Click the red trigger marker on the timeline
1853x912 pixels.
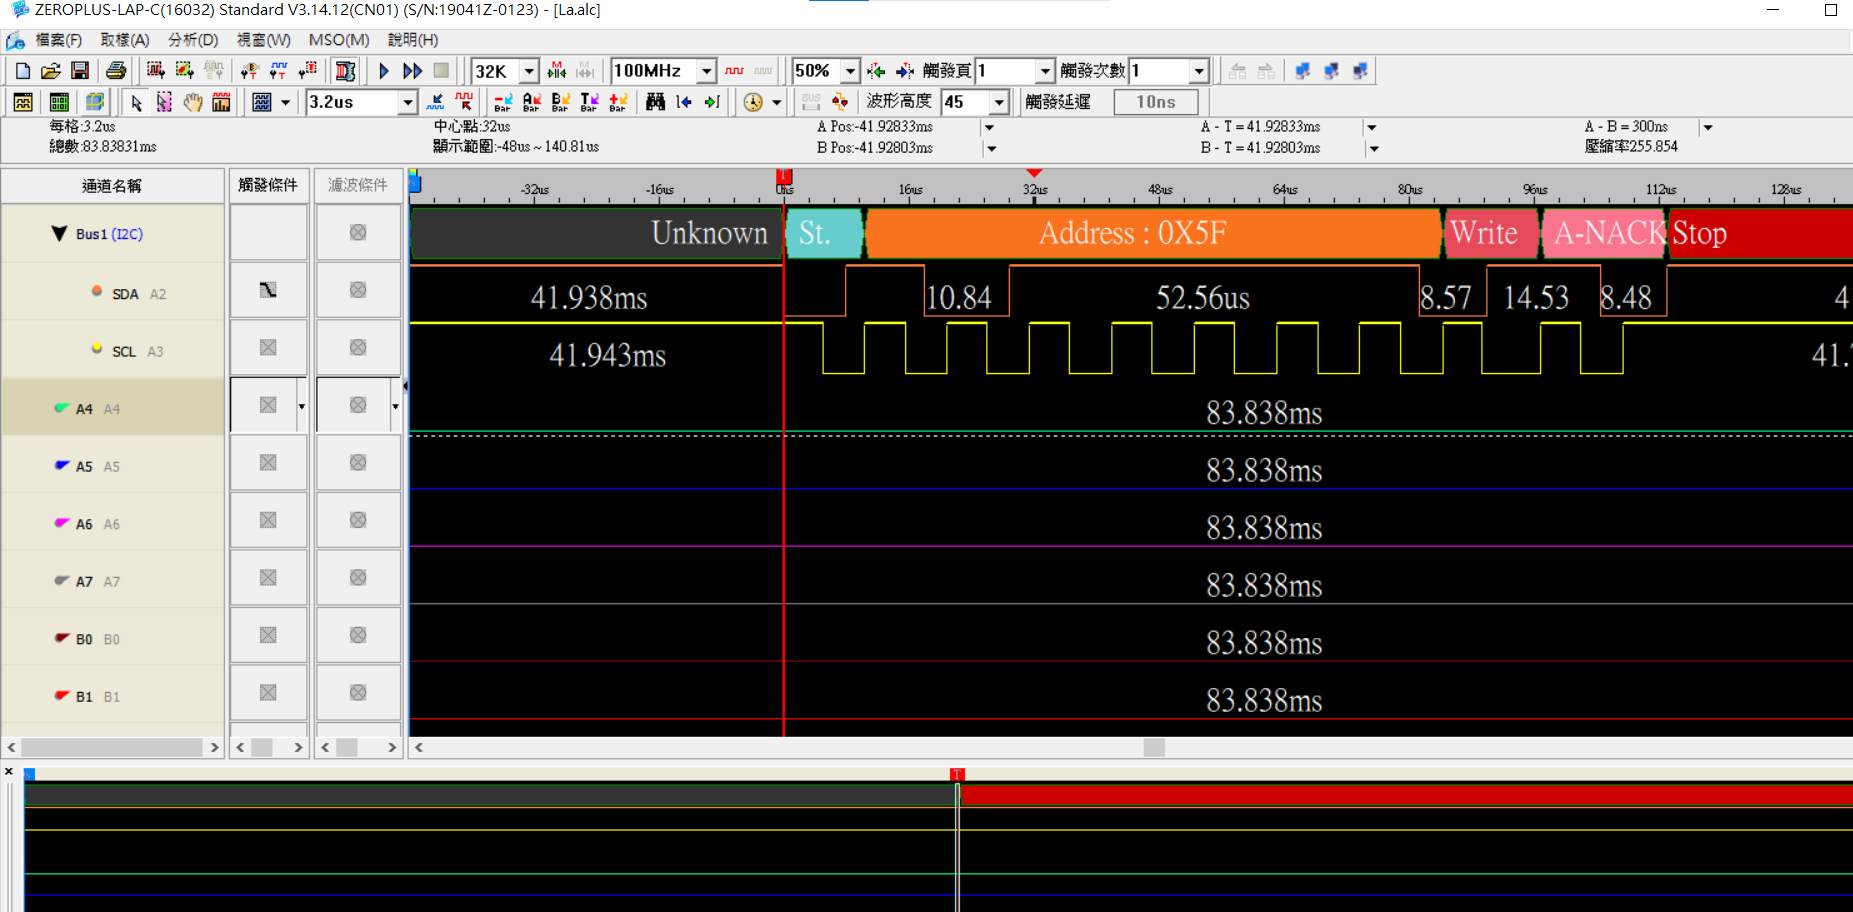pos(784,177)
